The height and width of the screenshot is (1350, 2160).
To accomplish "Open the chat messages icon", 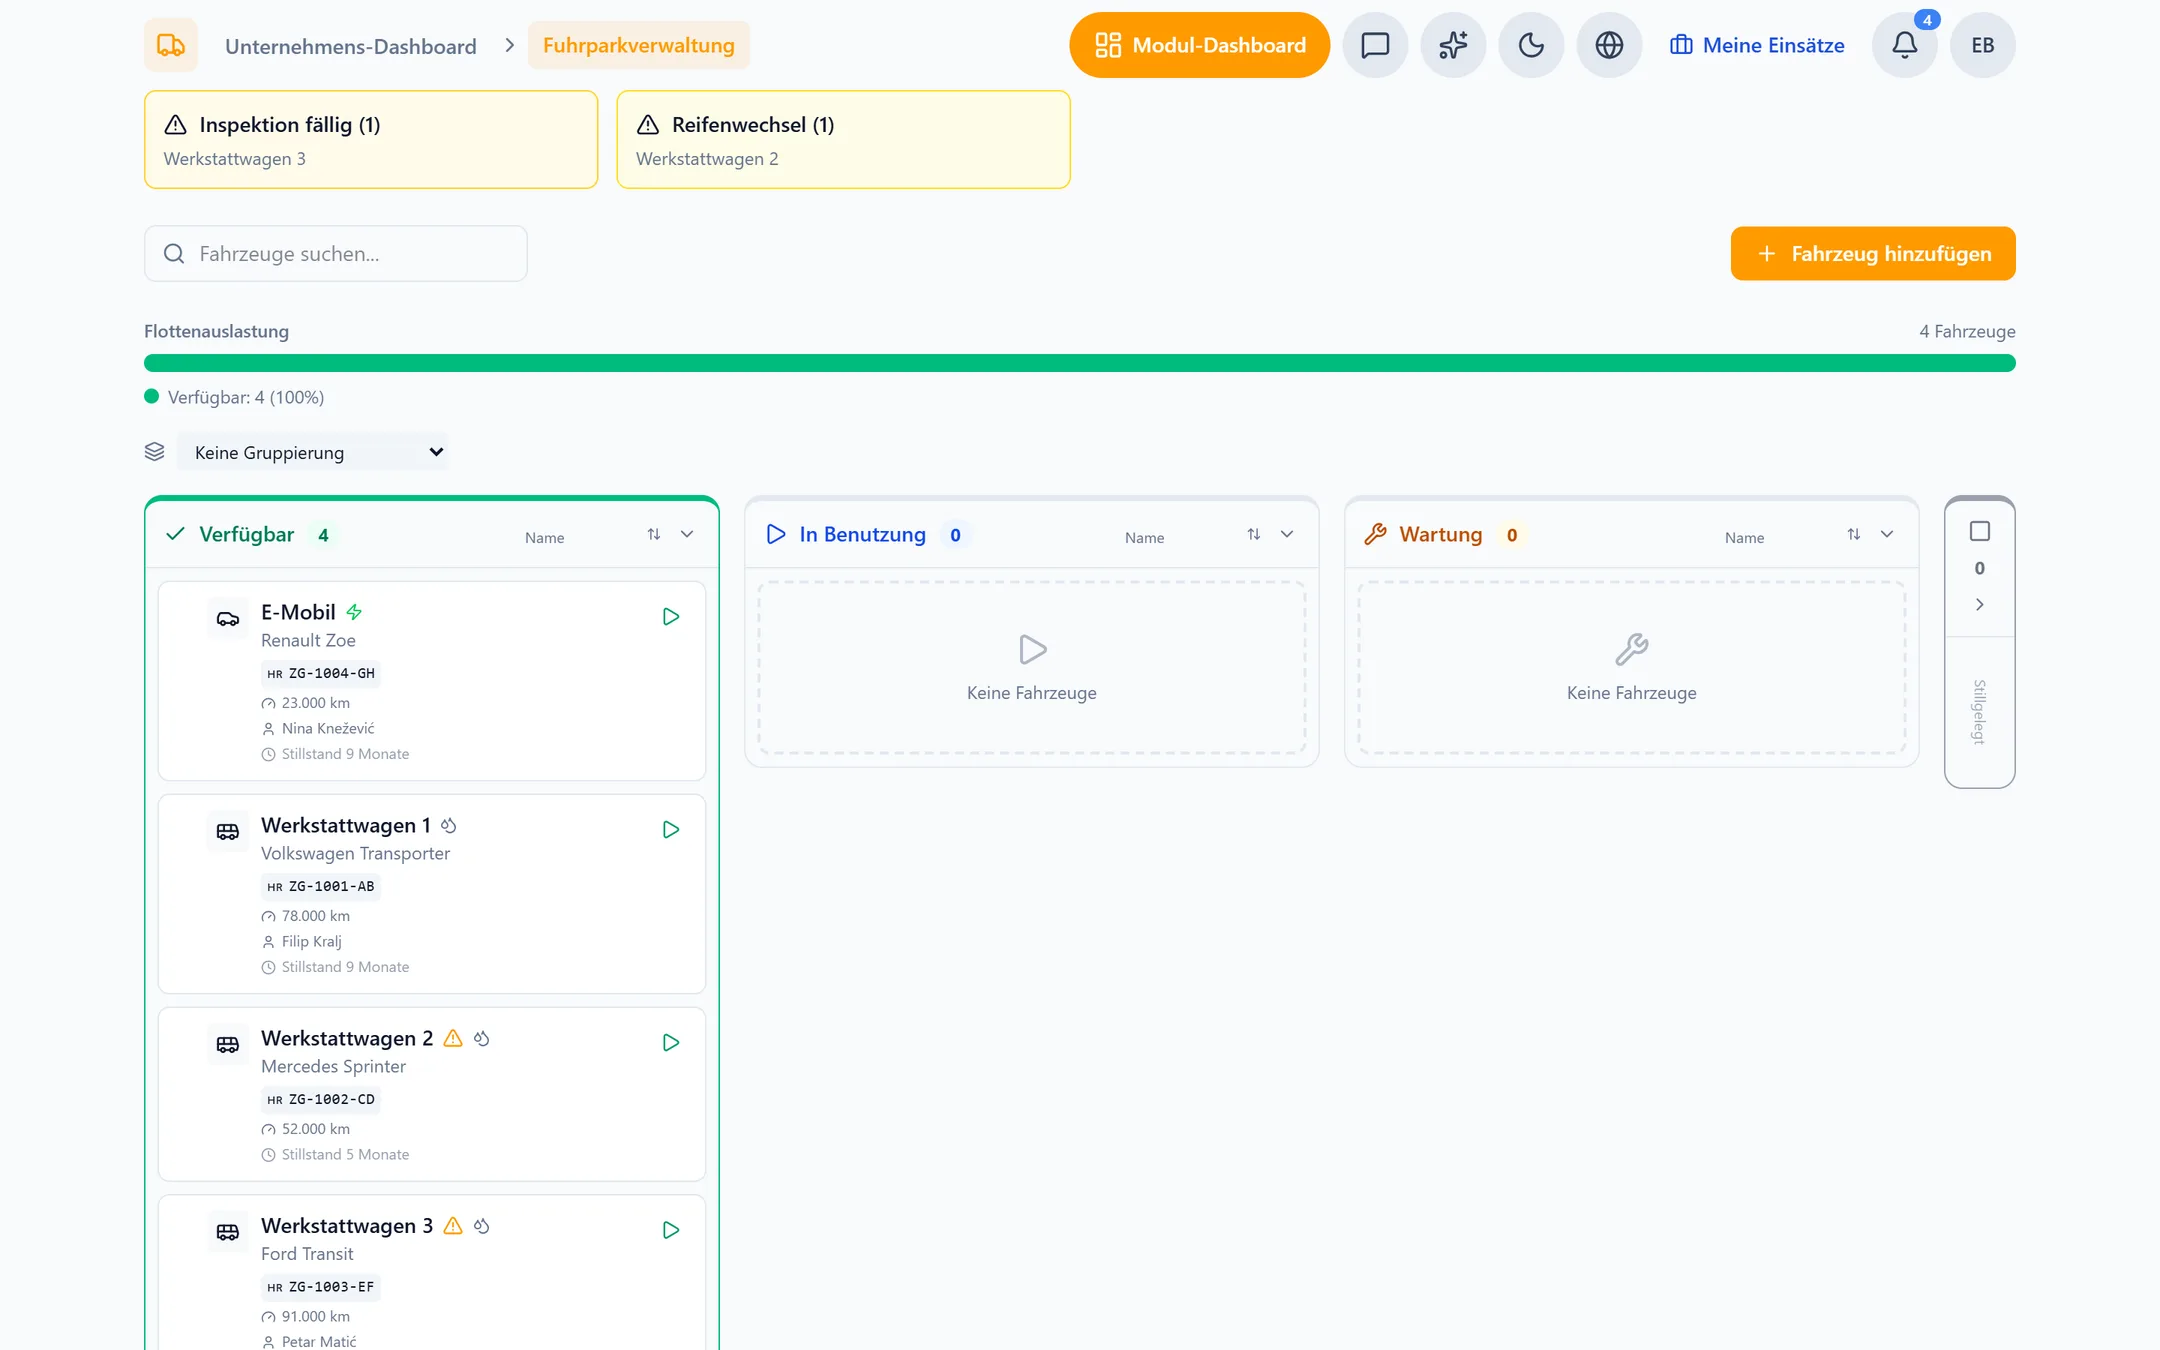I will pyautogui.click(x=1375, y=45).
